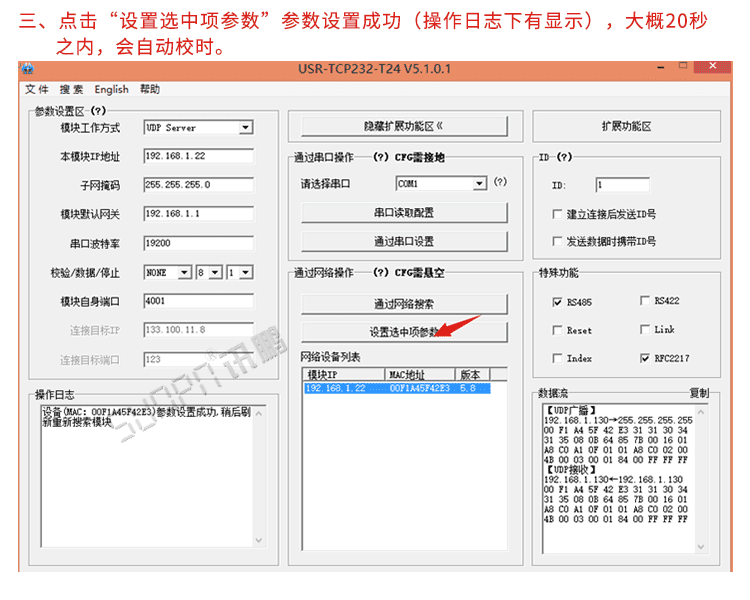
Task: Disable the RFC2217 checkbox
Action: (x=644, y=358)
